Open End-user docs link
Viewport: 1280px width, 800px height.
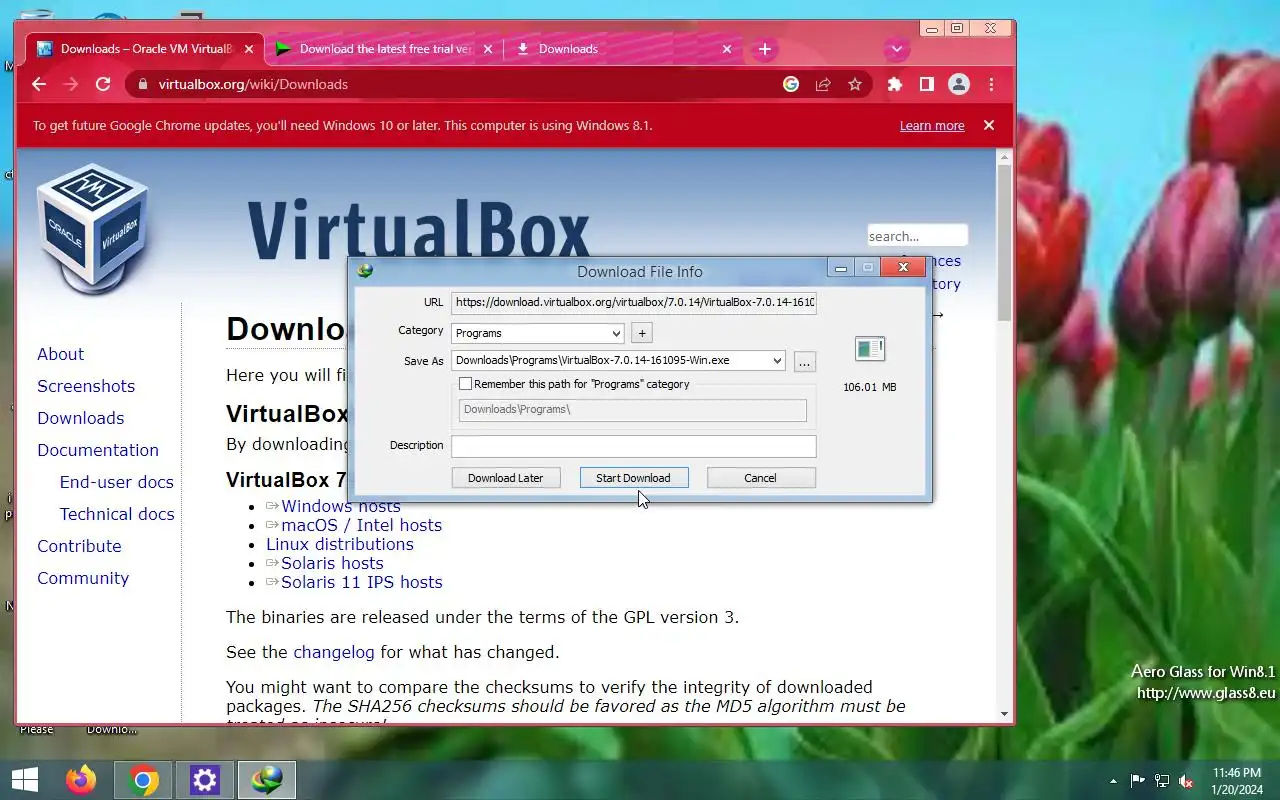(x=117, y=482)
